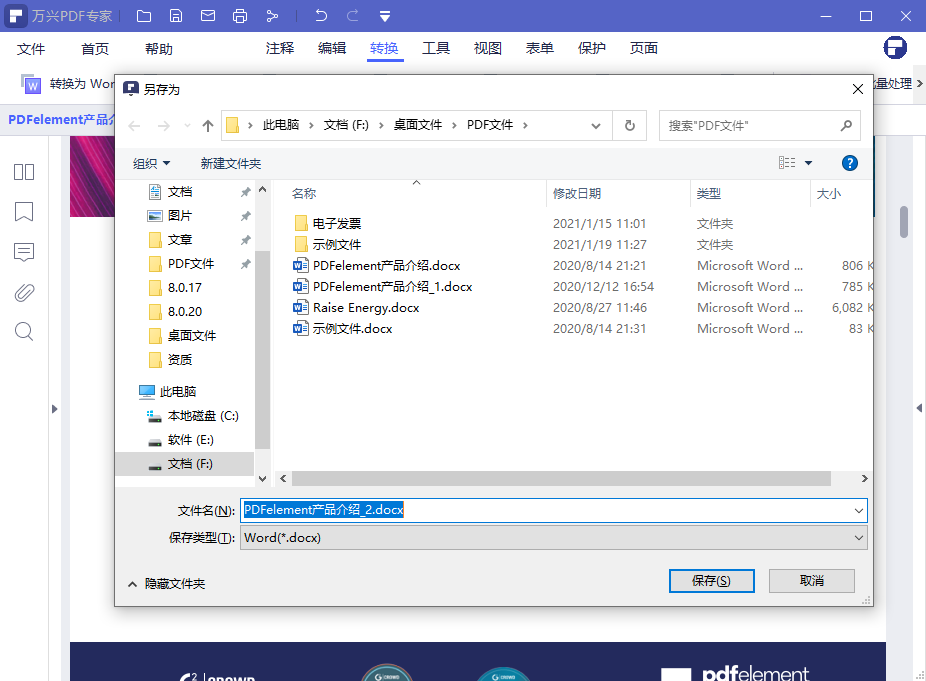Open the search magnifier icon in sidebar
Image resolution: width=926 pixels, height=681 pixels.
tap(24, 332)
